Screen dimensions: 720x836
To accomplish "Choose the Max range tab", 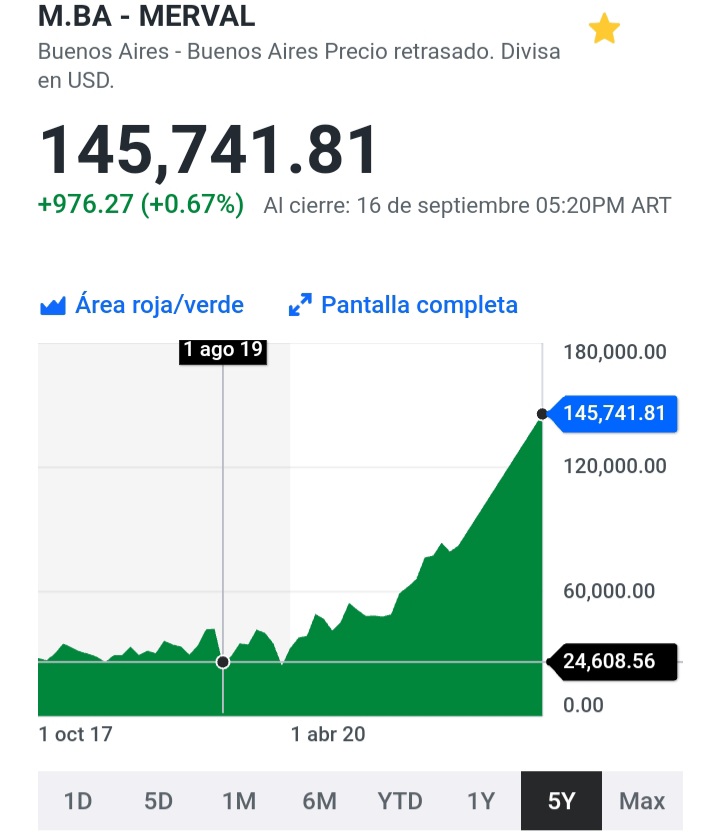I will [x=642, y=801].
